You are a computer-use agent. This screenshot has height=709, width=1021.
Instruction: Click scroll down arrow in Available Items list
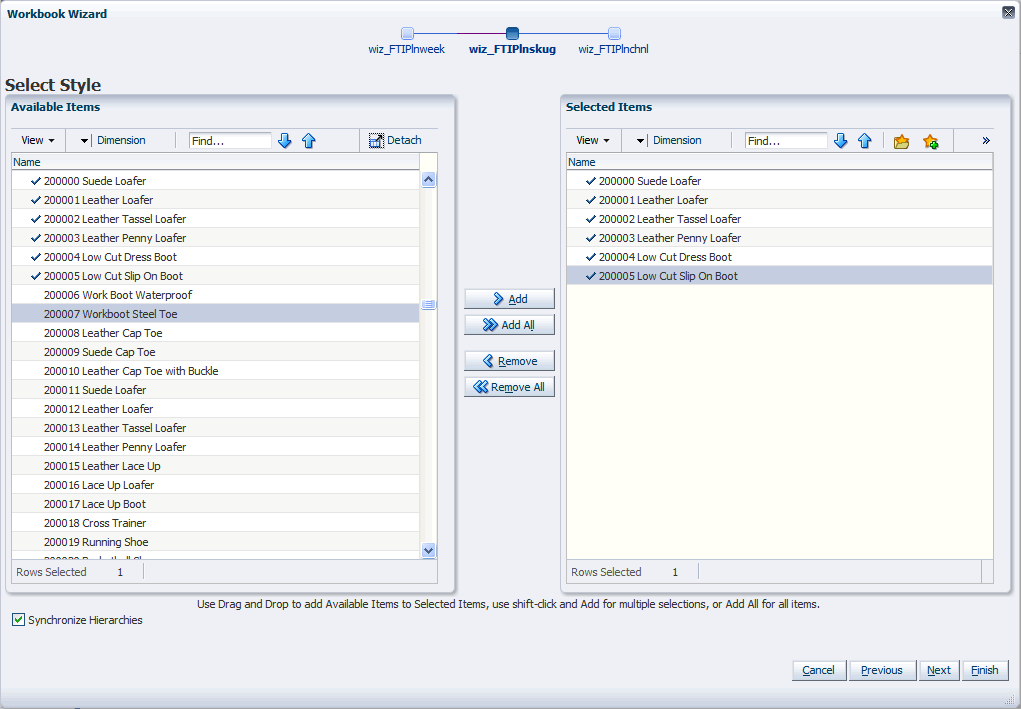pos(428,550)
